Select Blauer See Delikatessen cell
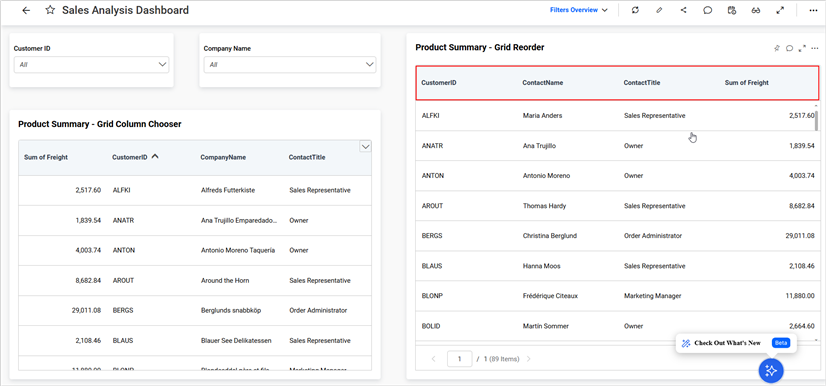826x386 pixels. (x=237, y=341)
